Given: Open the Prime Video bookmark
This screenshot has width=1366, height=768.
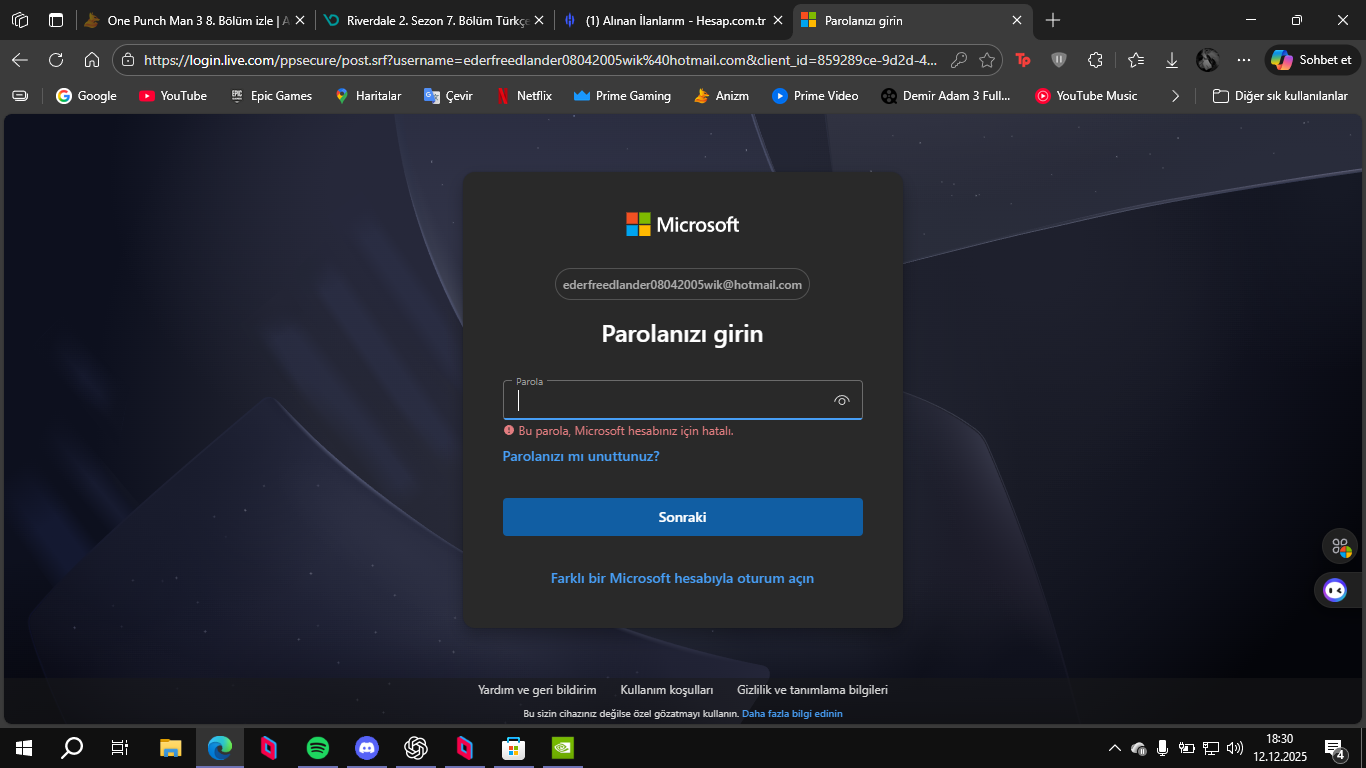Looking at the screenshot, I should 815,96.
